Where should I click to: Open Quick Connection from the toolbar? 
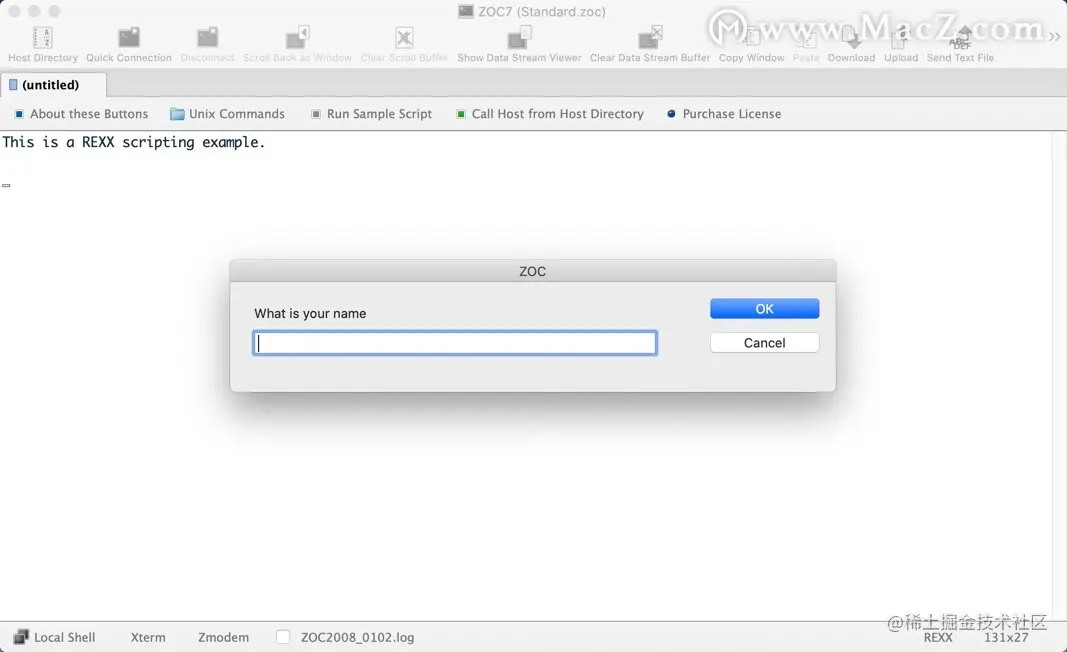129,37
